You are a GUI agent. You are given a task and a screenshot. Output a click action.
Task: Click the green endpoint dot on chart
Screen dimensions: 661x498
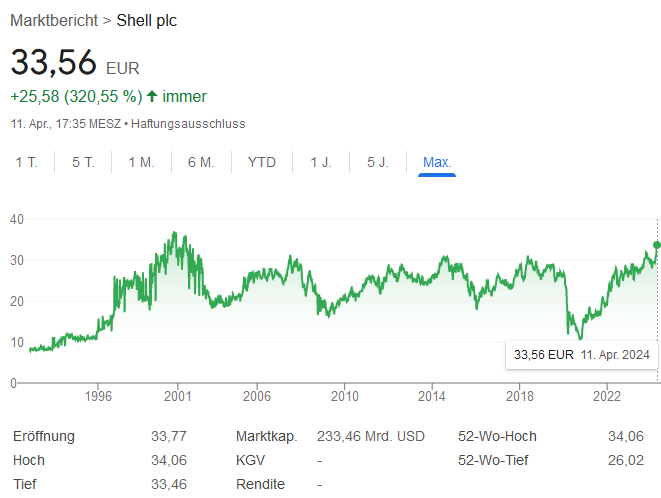[657, 245]
